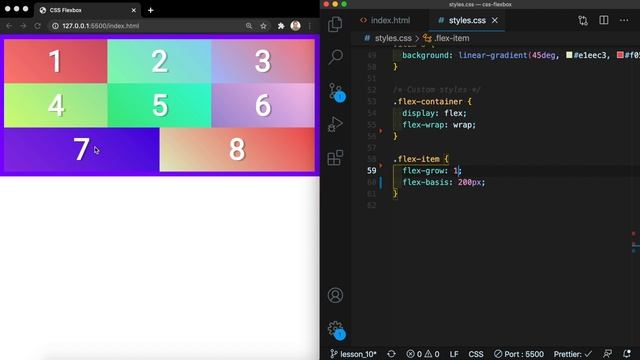Click the #e1eec3 color swatch in code
Screen dimensions: 640x360
tap(569, 55)
